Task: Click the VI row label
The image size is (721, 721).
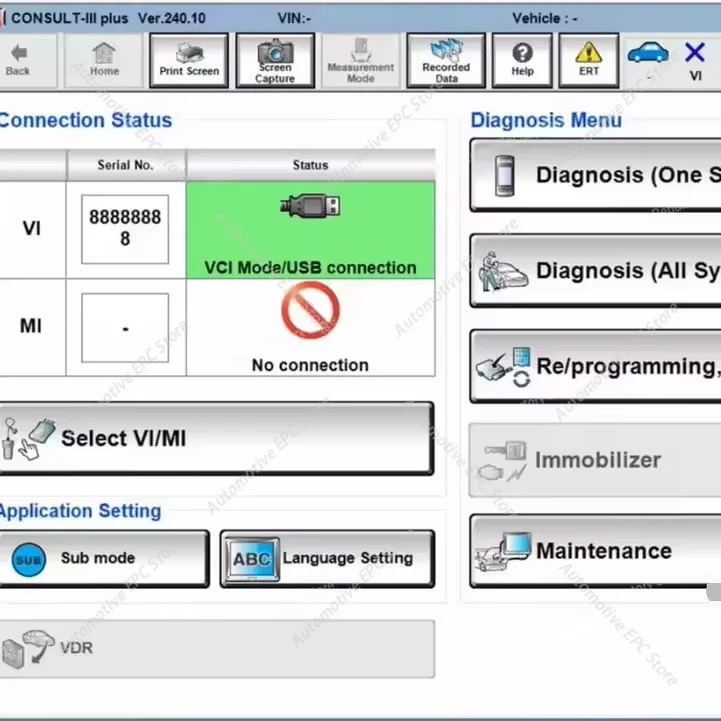Action: point(32,228)
